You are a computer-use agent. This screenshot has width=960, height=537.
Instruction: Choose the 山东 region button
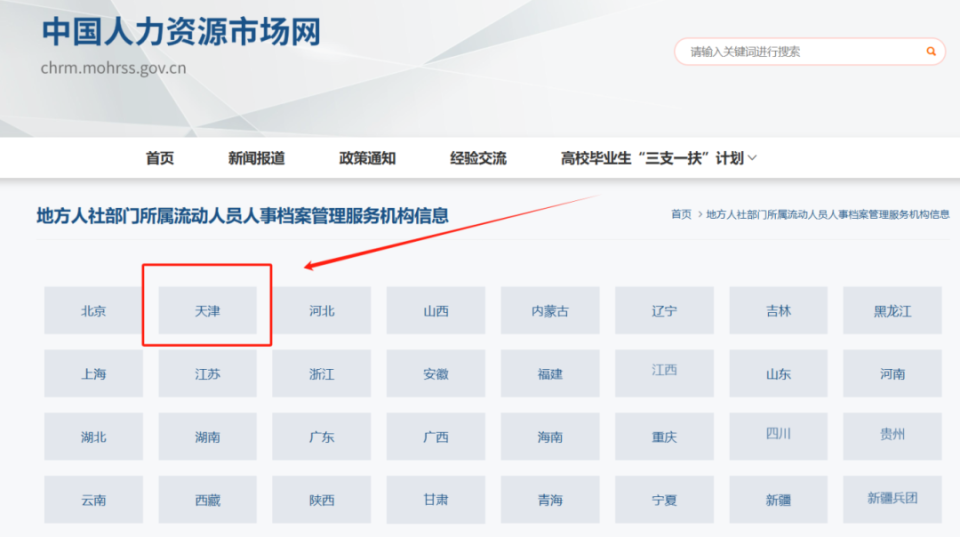pyautogui.click(x=778, y=374)
